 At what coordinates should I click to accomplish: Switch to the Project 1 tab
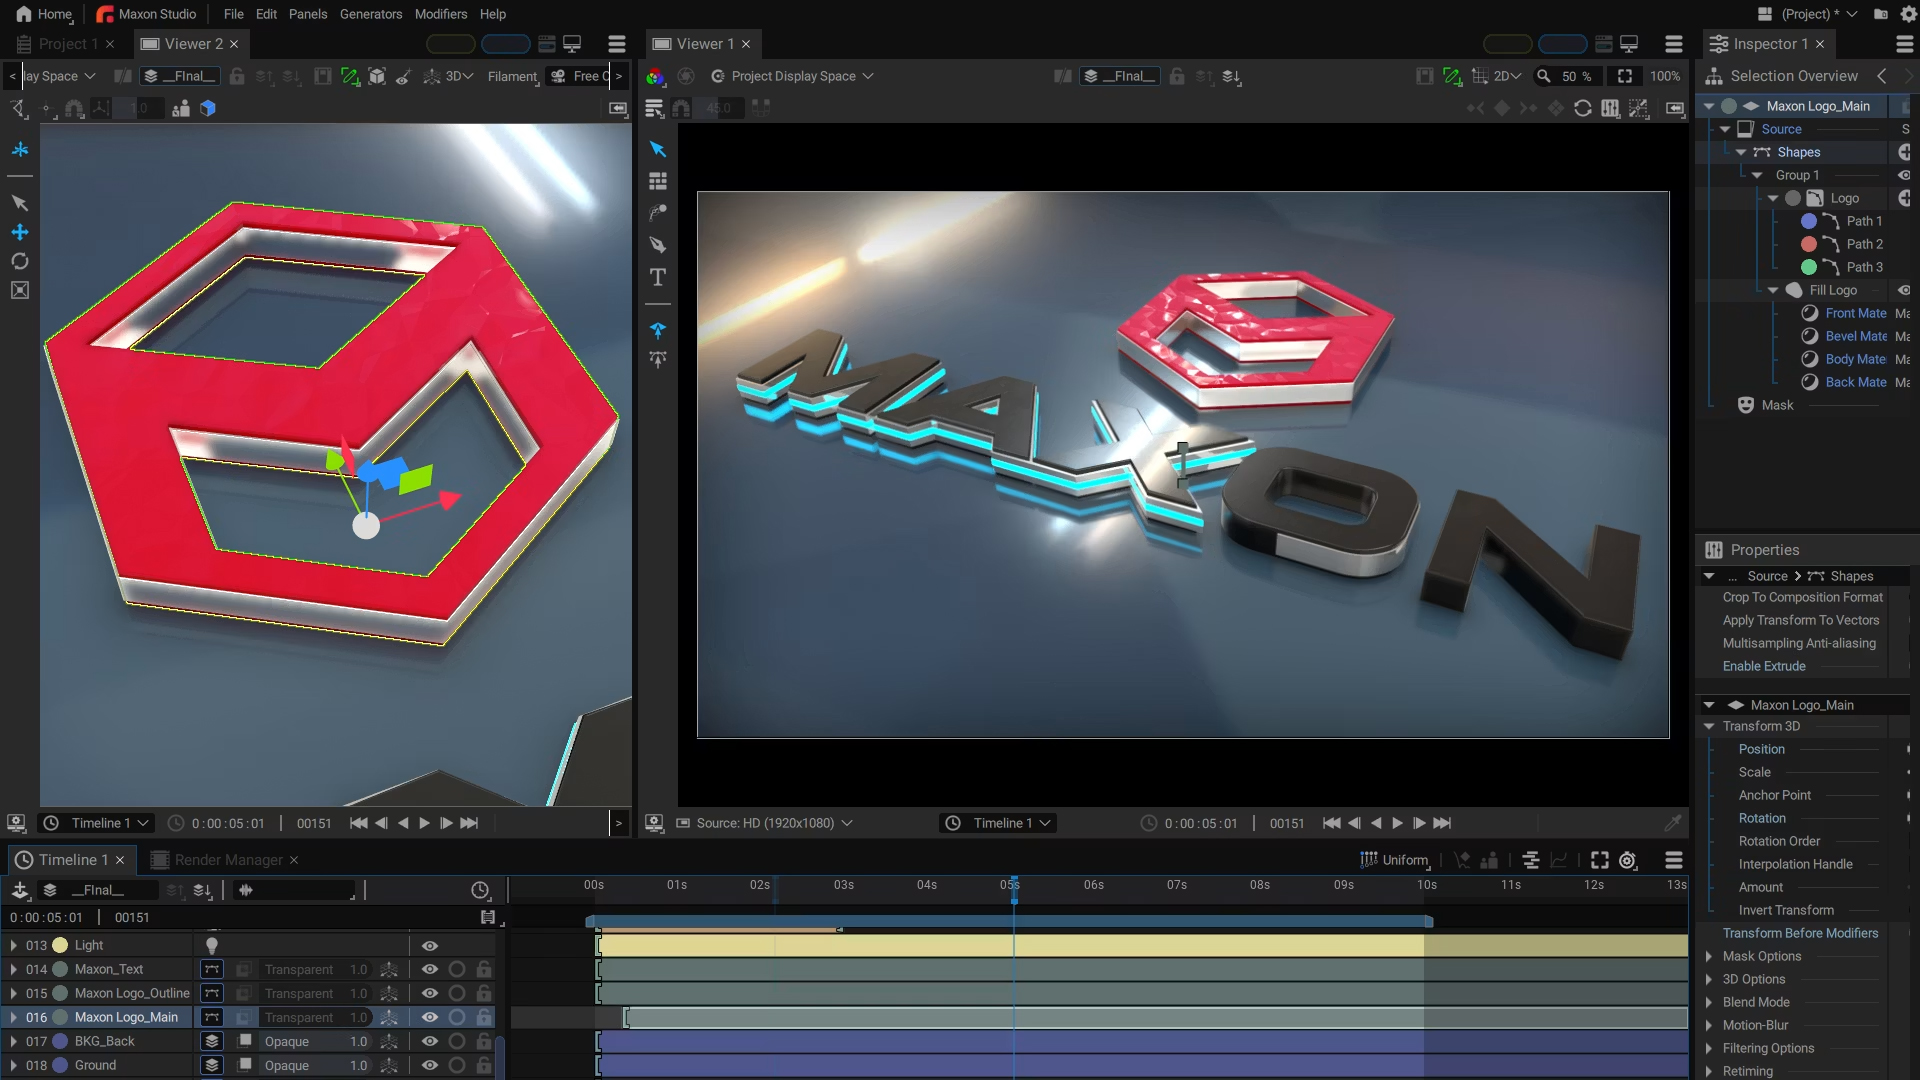pyautogui.click(x=67, y=44)
